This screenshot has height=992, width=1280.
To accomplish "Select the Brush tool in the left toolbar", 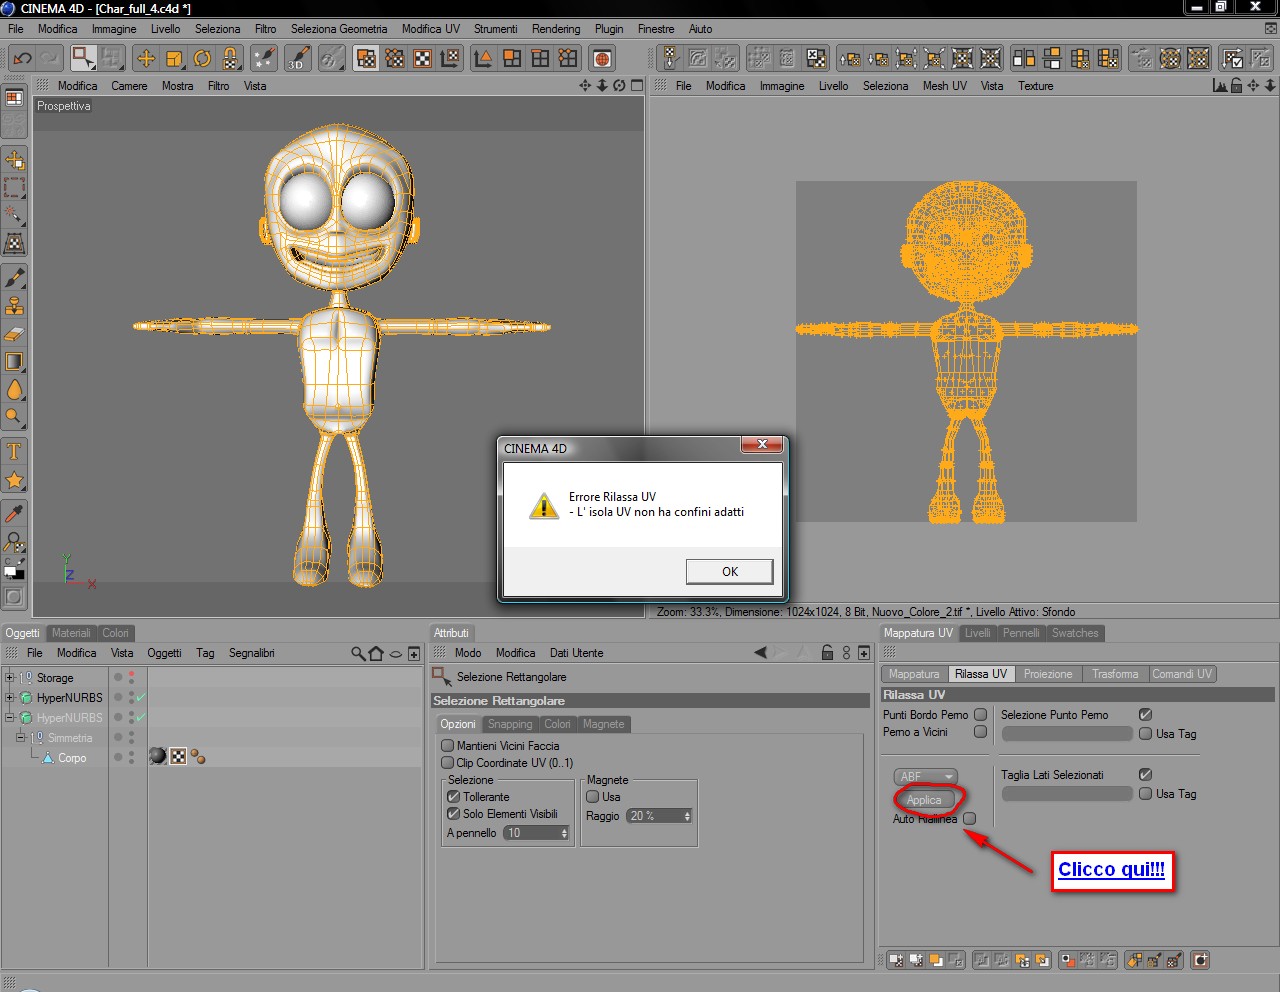I will [x=14, y=277].
